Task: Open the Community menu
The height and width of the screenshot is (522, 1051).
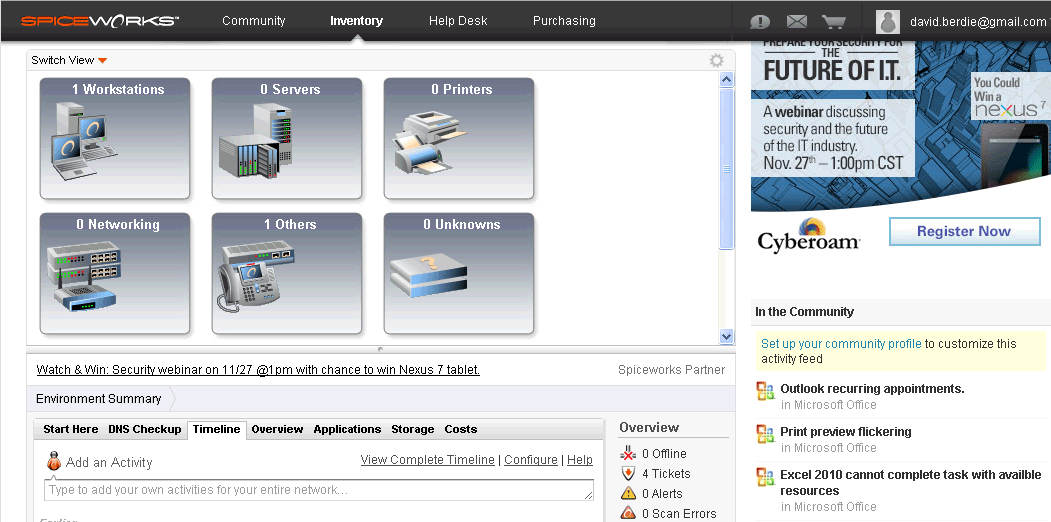Action: pos(253,21)
